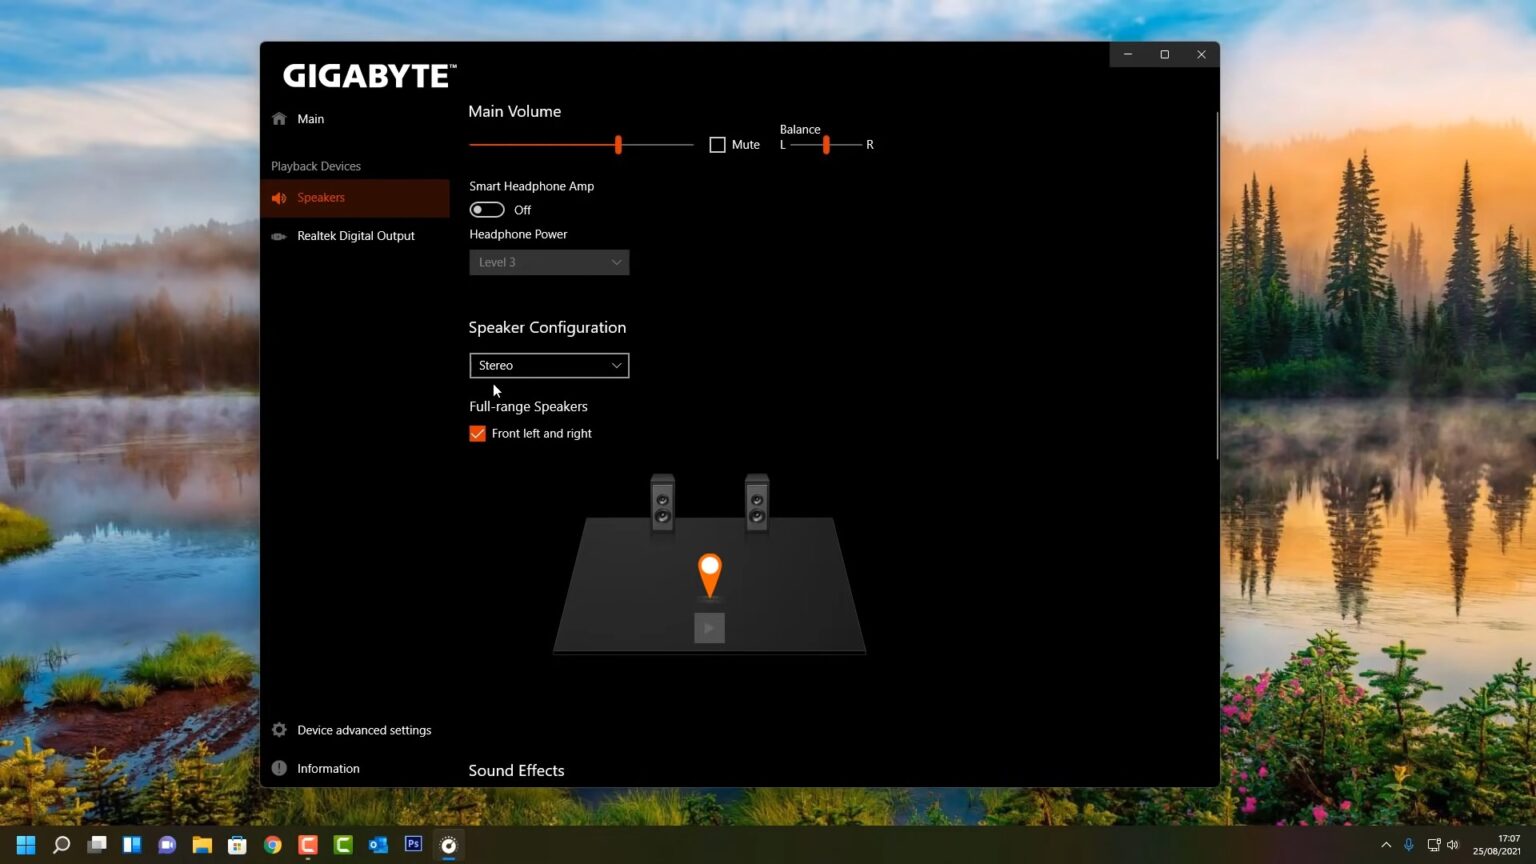This screenshot has width=1536, height=864.
Task: Select Speakers under Playback Devices
Action: tap(321, 197)
